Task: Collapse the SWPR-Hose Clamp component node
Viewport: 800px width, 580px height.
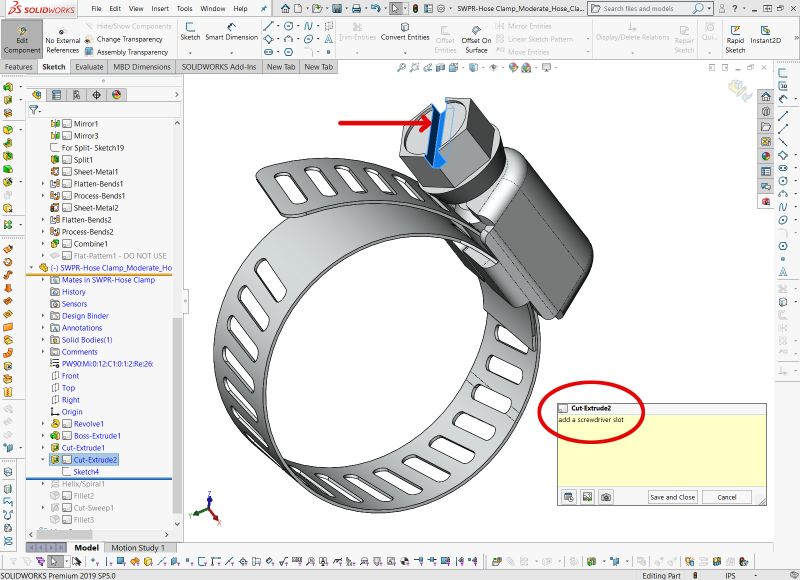Action: click(x=32, y=268)
